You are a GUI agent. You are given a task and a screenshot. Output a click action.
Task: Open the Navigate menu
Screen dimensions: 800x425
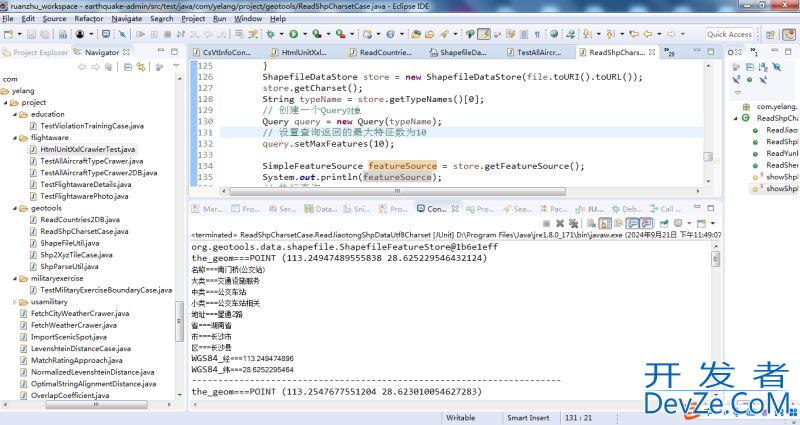[x=127, y=18]
